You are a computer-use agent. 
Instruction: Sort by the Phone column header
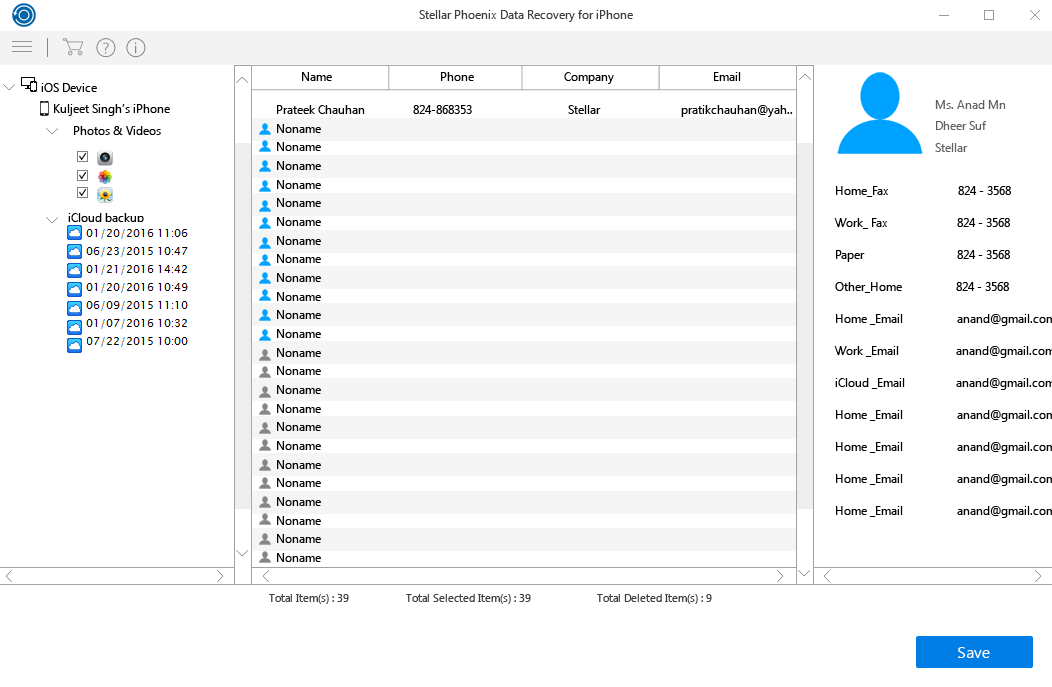[455, 77]
